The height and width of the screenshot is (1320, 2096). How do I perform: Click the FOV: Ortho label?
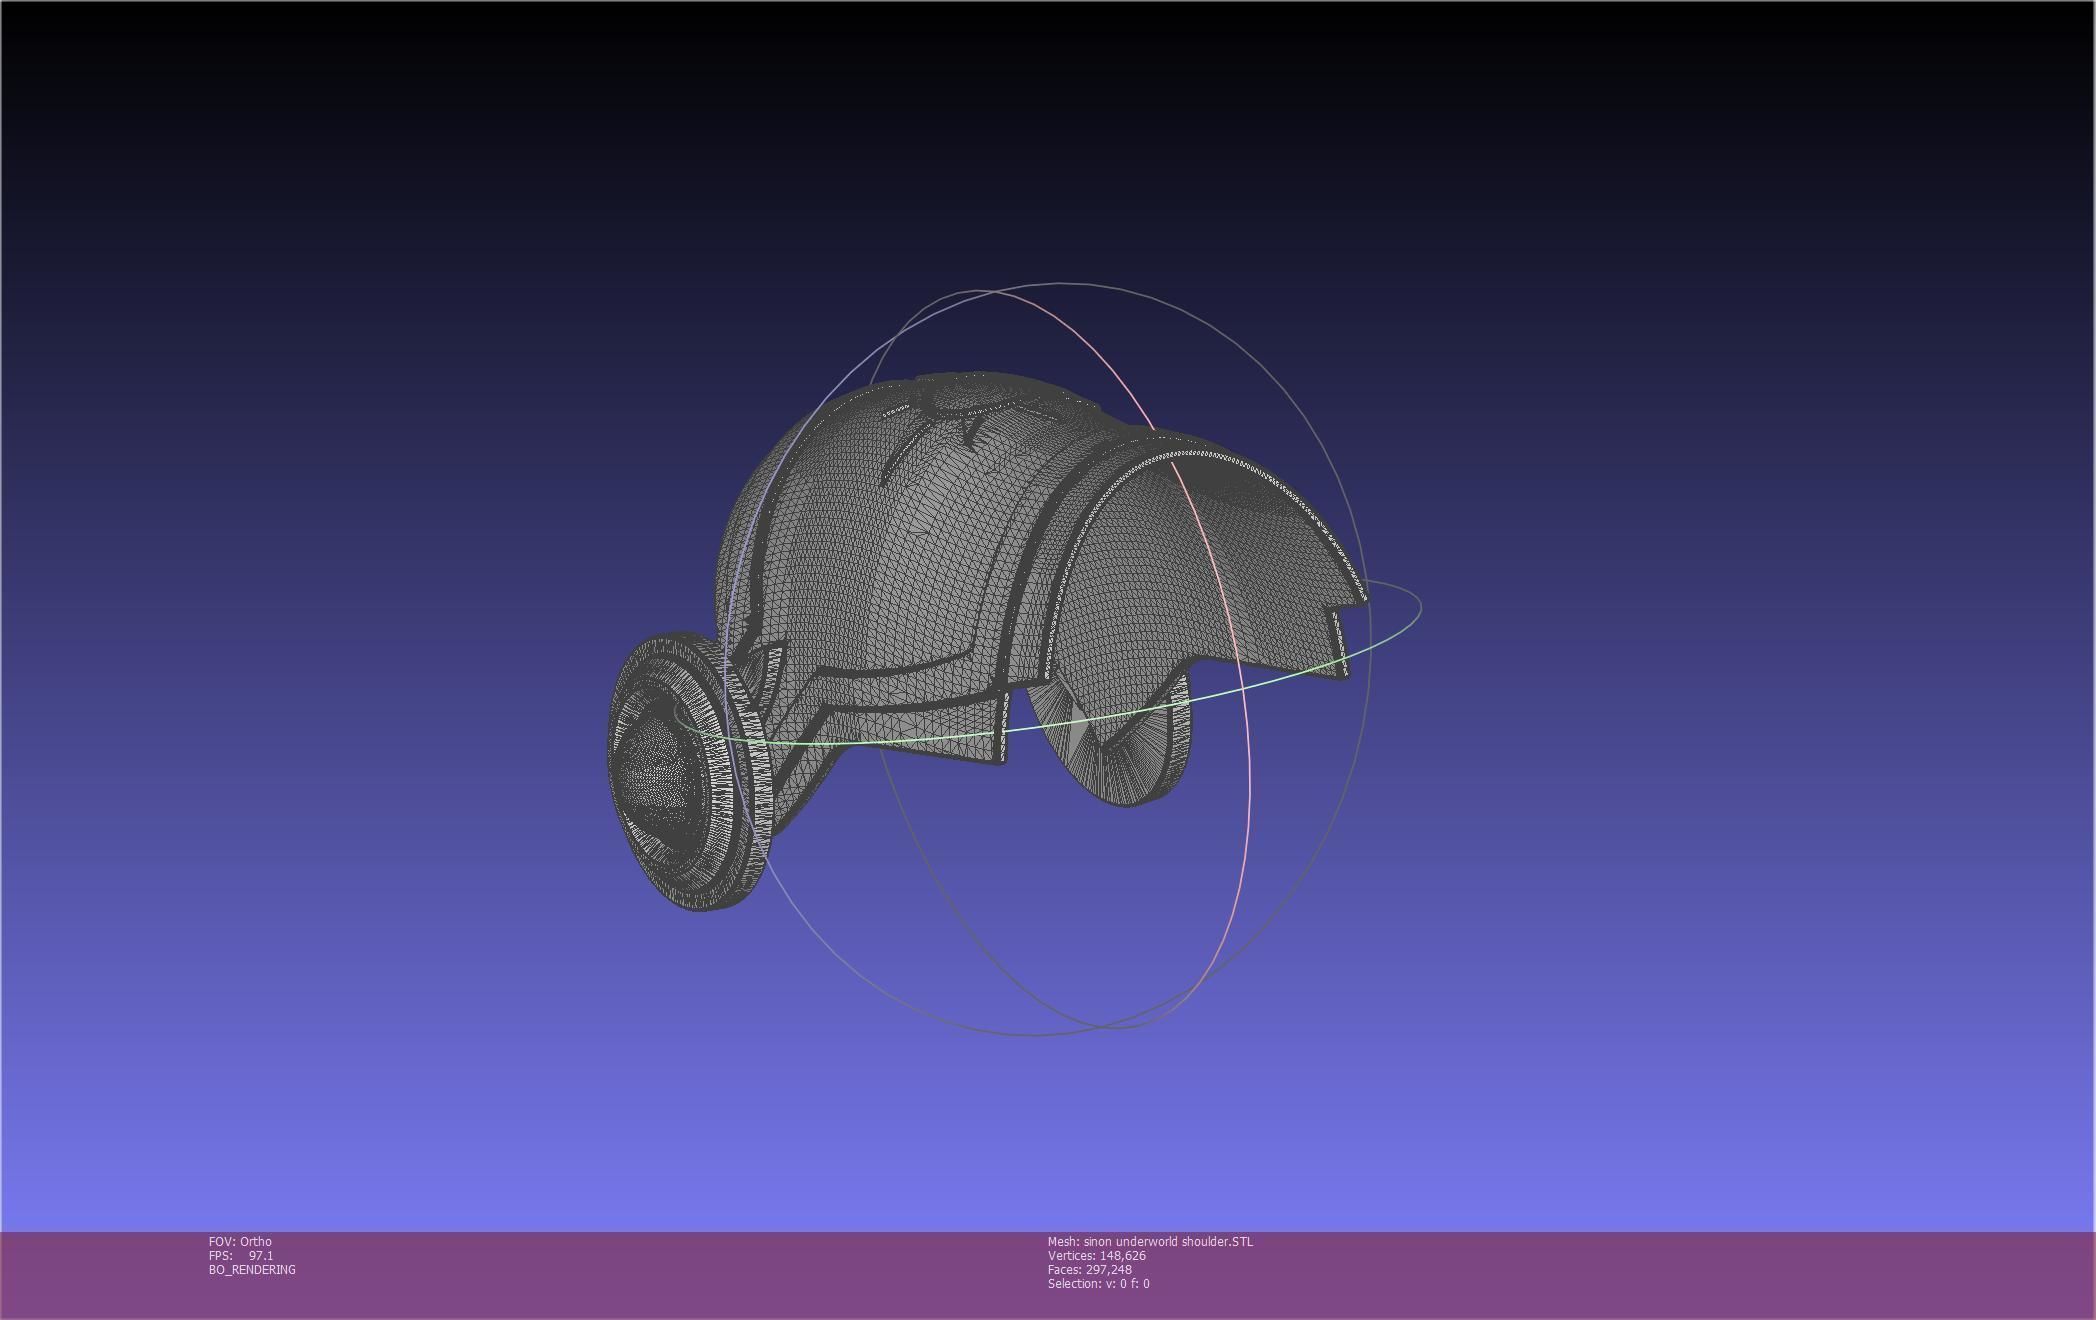(240, 1241)
